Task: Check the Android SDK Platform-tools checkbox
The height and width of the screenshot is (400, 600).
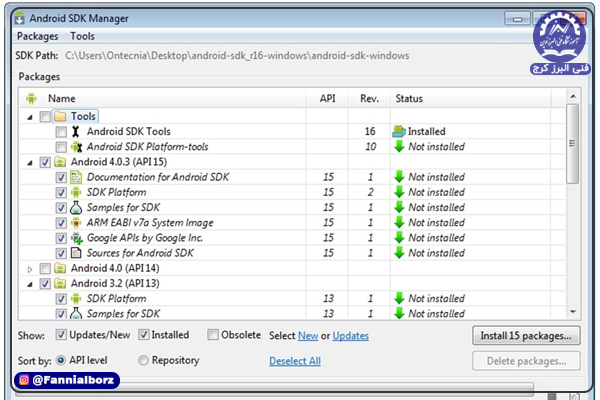Action: (61, 147)
